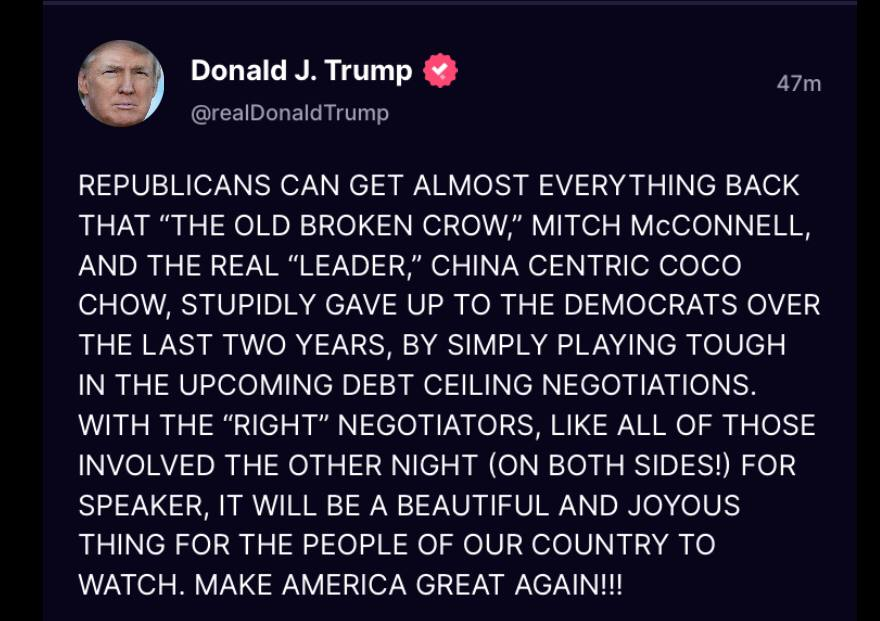880x621 pixels.
Task: Click the closing "MAKE AMERICA GREAT AGAIN!!!" text
Action: coord(408,585)
